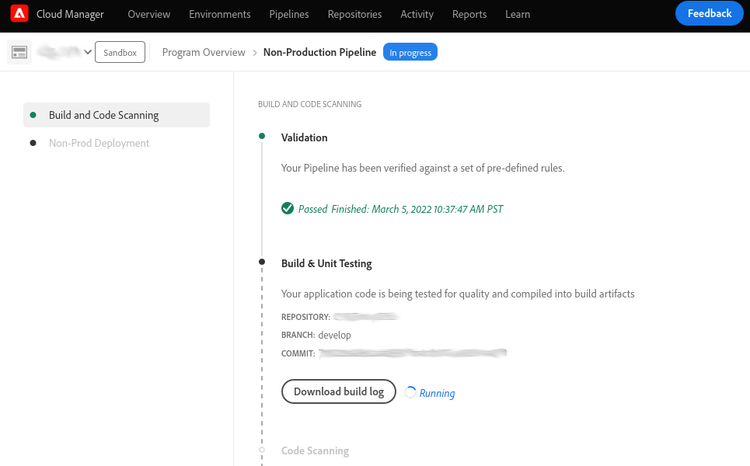Click the branch name develop
The width and height of the screenshot is (750, 466).
[x=334, y=335]
